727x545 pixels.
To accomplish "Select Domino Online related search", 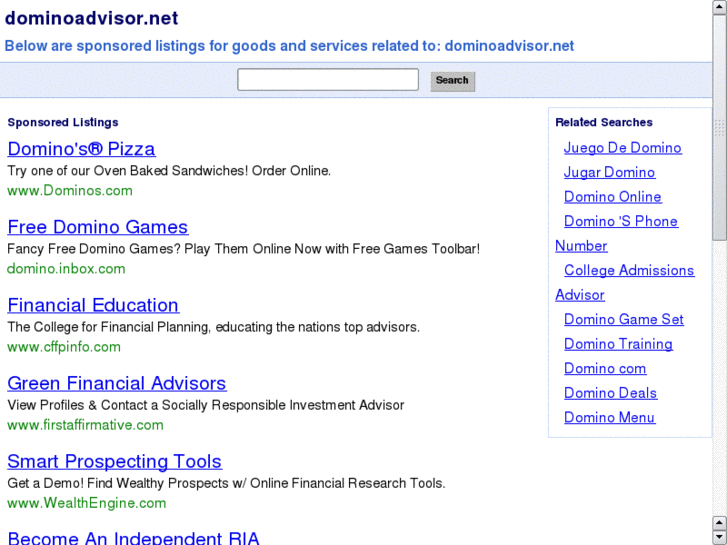I will point(612,197).
